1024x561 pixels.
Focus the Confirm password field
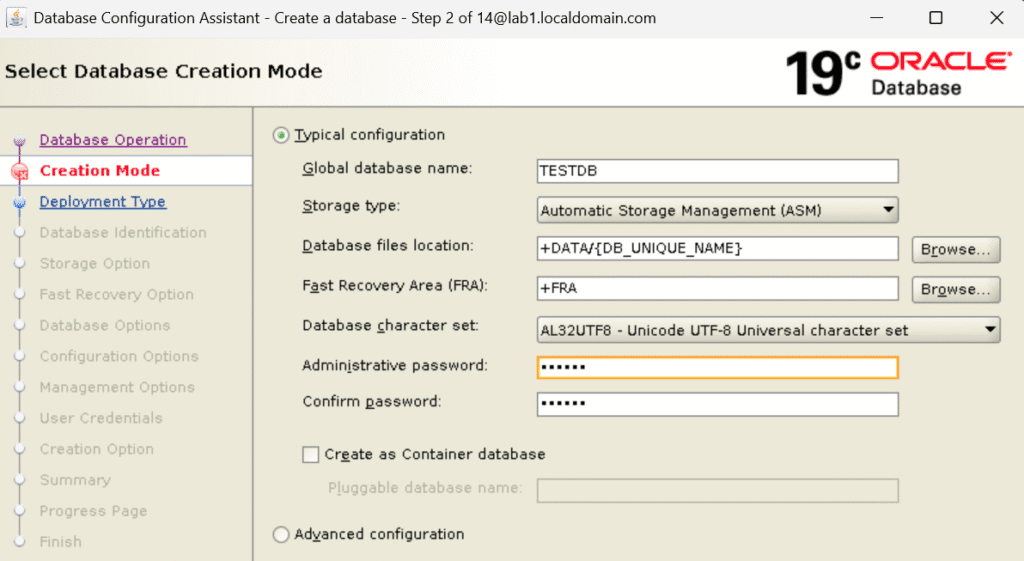click(x=717, y=404)
